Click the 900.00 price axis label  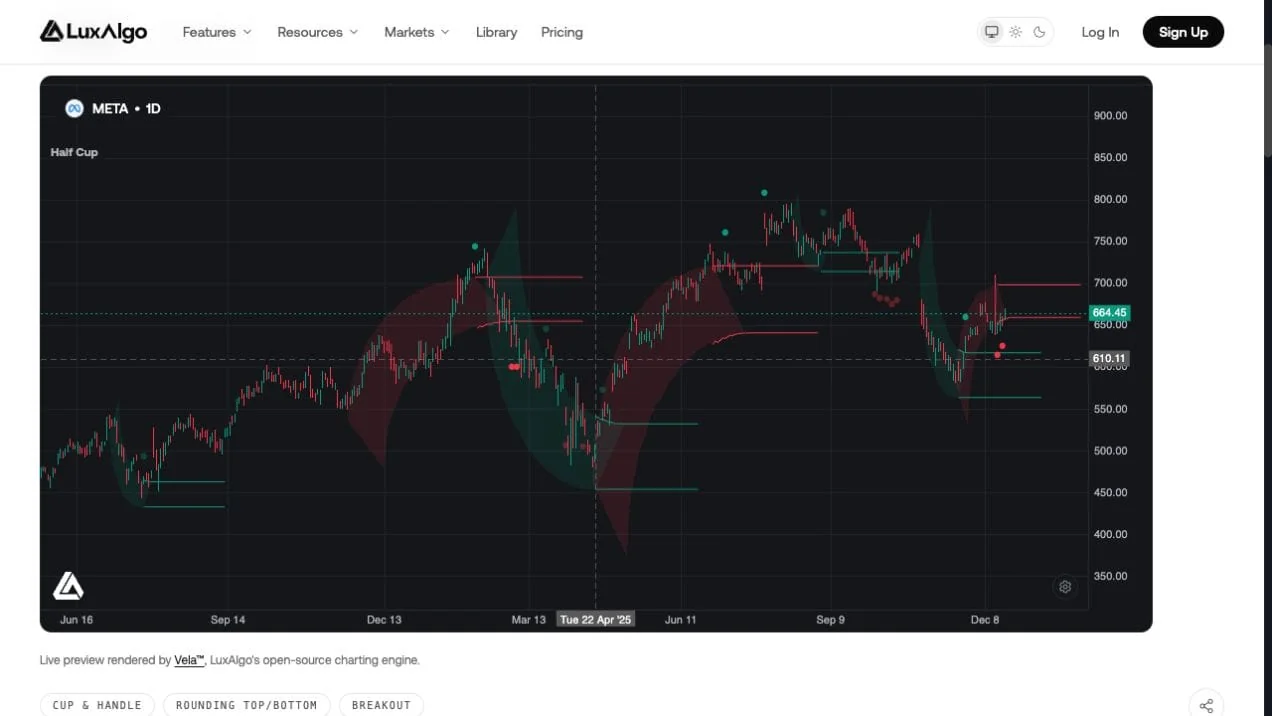(1110, 116)
